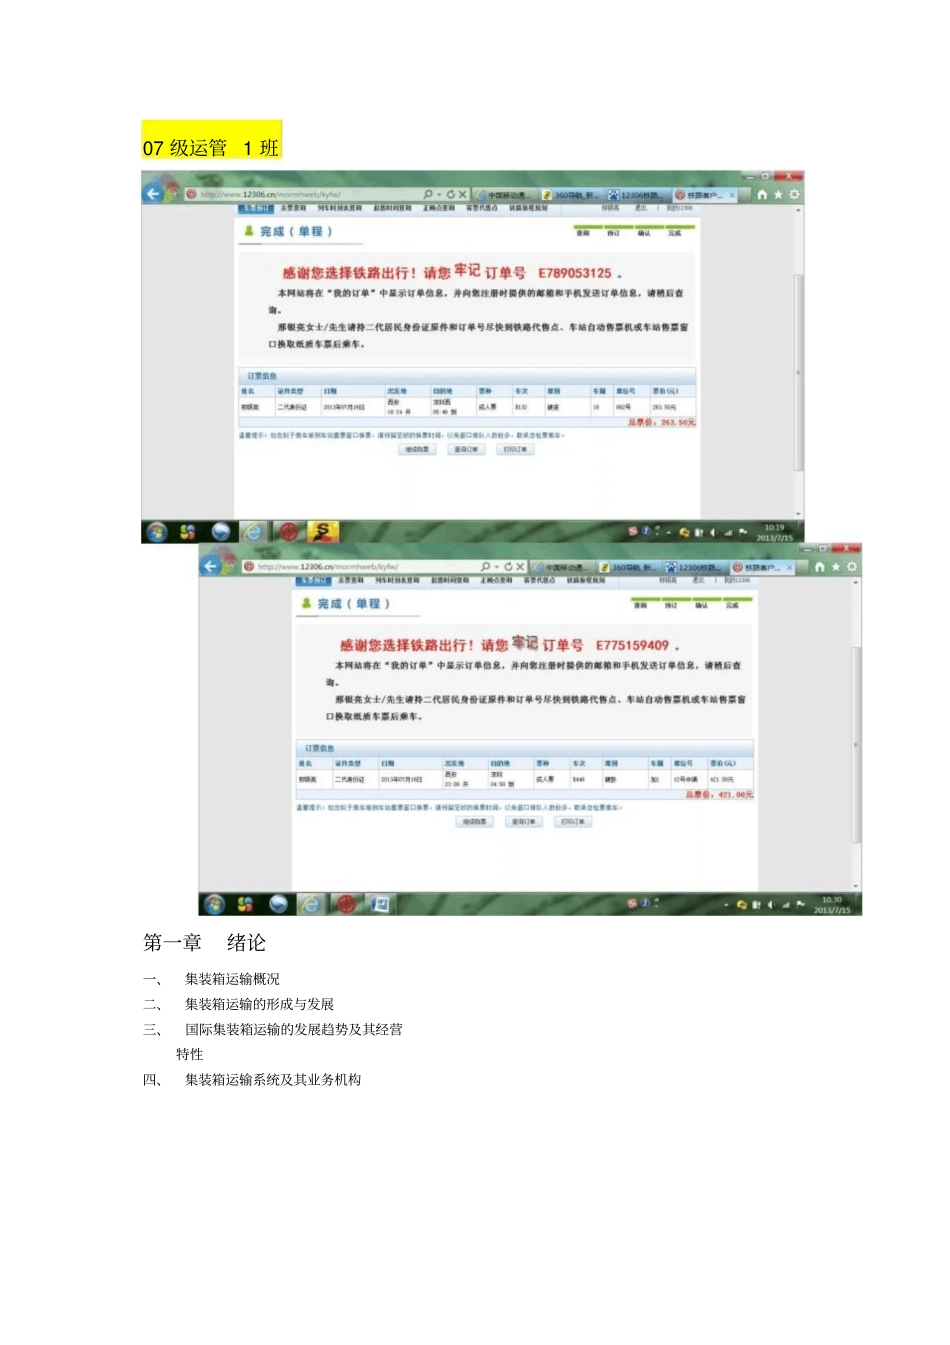Screen dimensions: 950x1345
Task: Click the red round app icon in upper taskbar
Action: tap(288, 532)
